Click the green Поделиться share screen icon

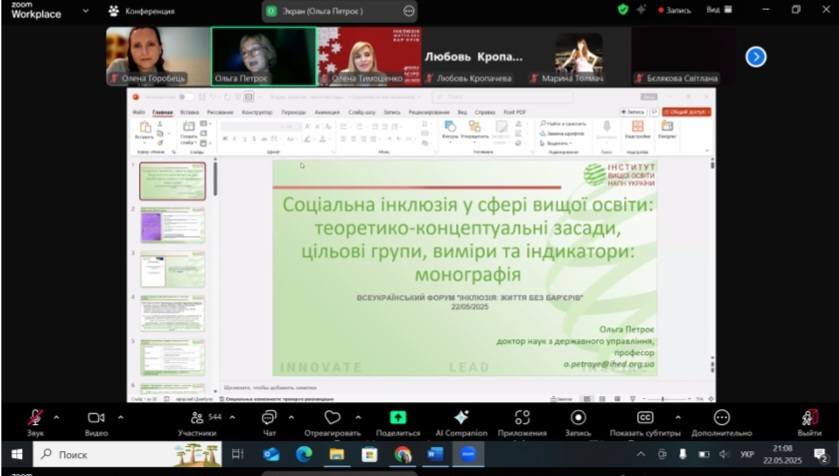(398, 418)
